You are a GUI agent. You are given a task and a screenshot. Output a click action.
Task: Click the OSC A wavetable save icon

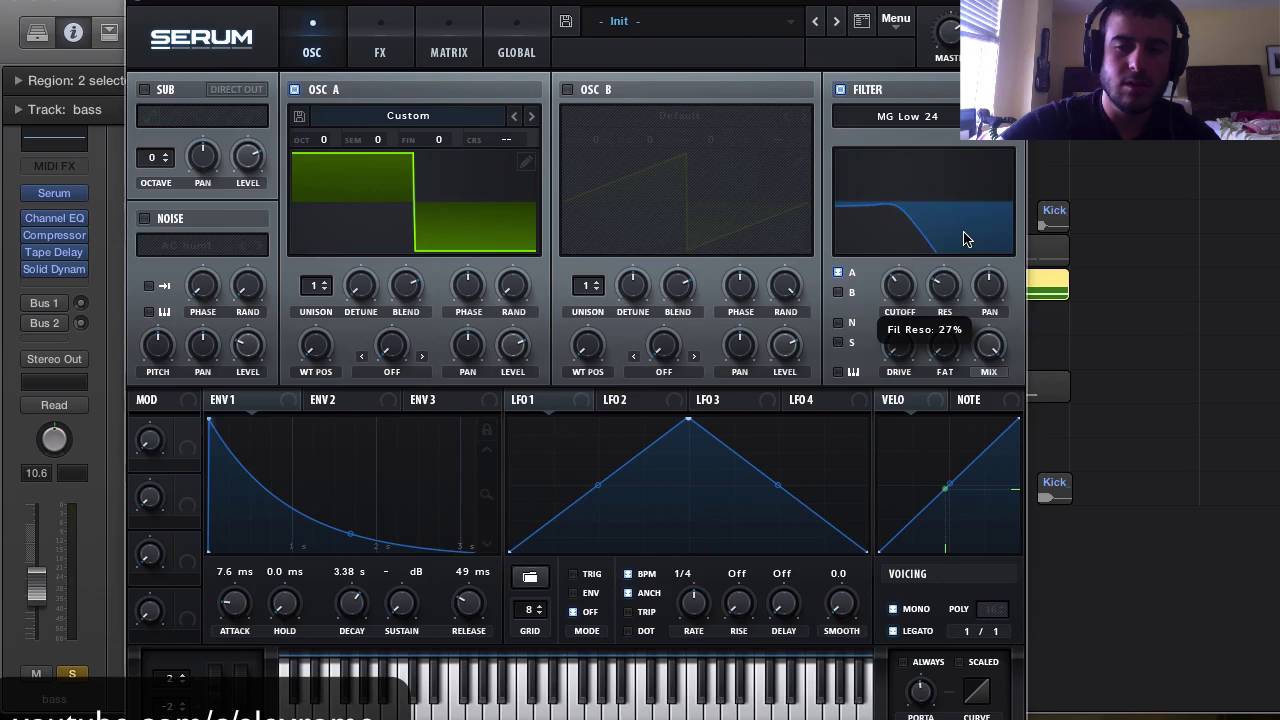click(x=299, y=117)
